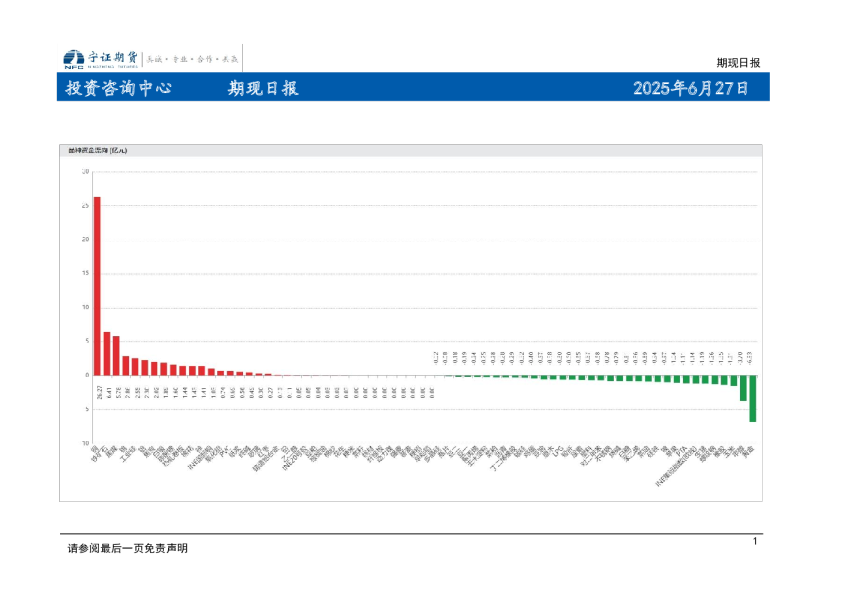The width and height of the screenshot is (842, 596).
Task: Click the 25 y-axis tick label
Action: click(86, 205)
